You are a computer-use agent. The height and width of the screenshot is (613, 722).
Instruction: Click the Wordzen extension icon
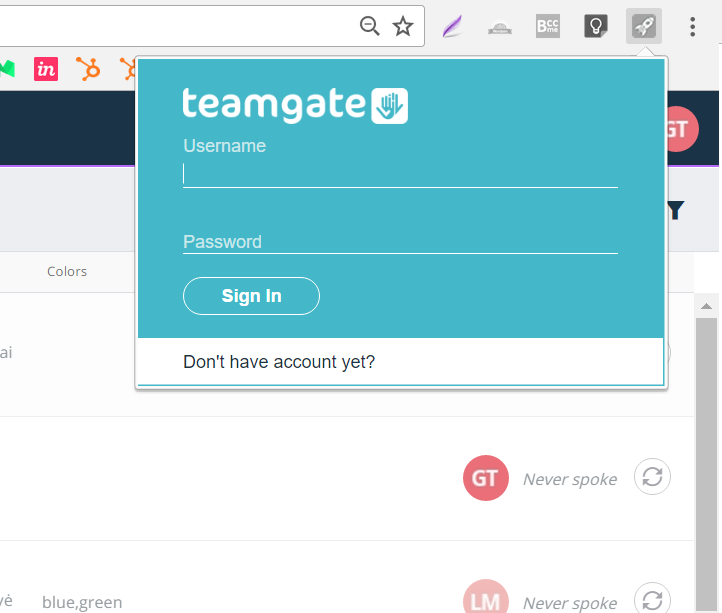coord(500,28)
